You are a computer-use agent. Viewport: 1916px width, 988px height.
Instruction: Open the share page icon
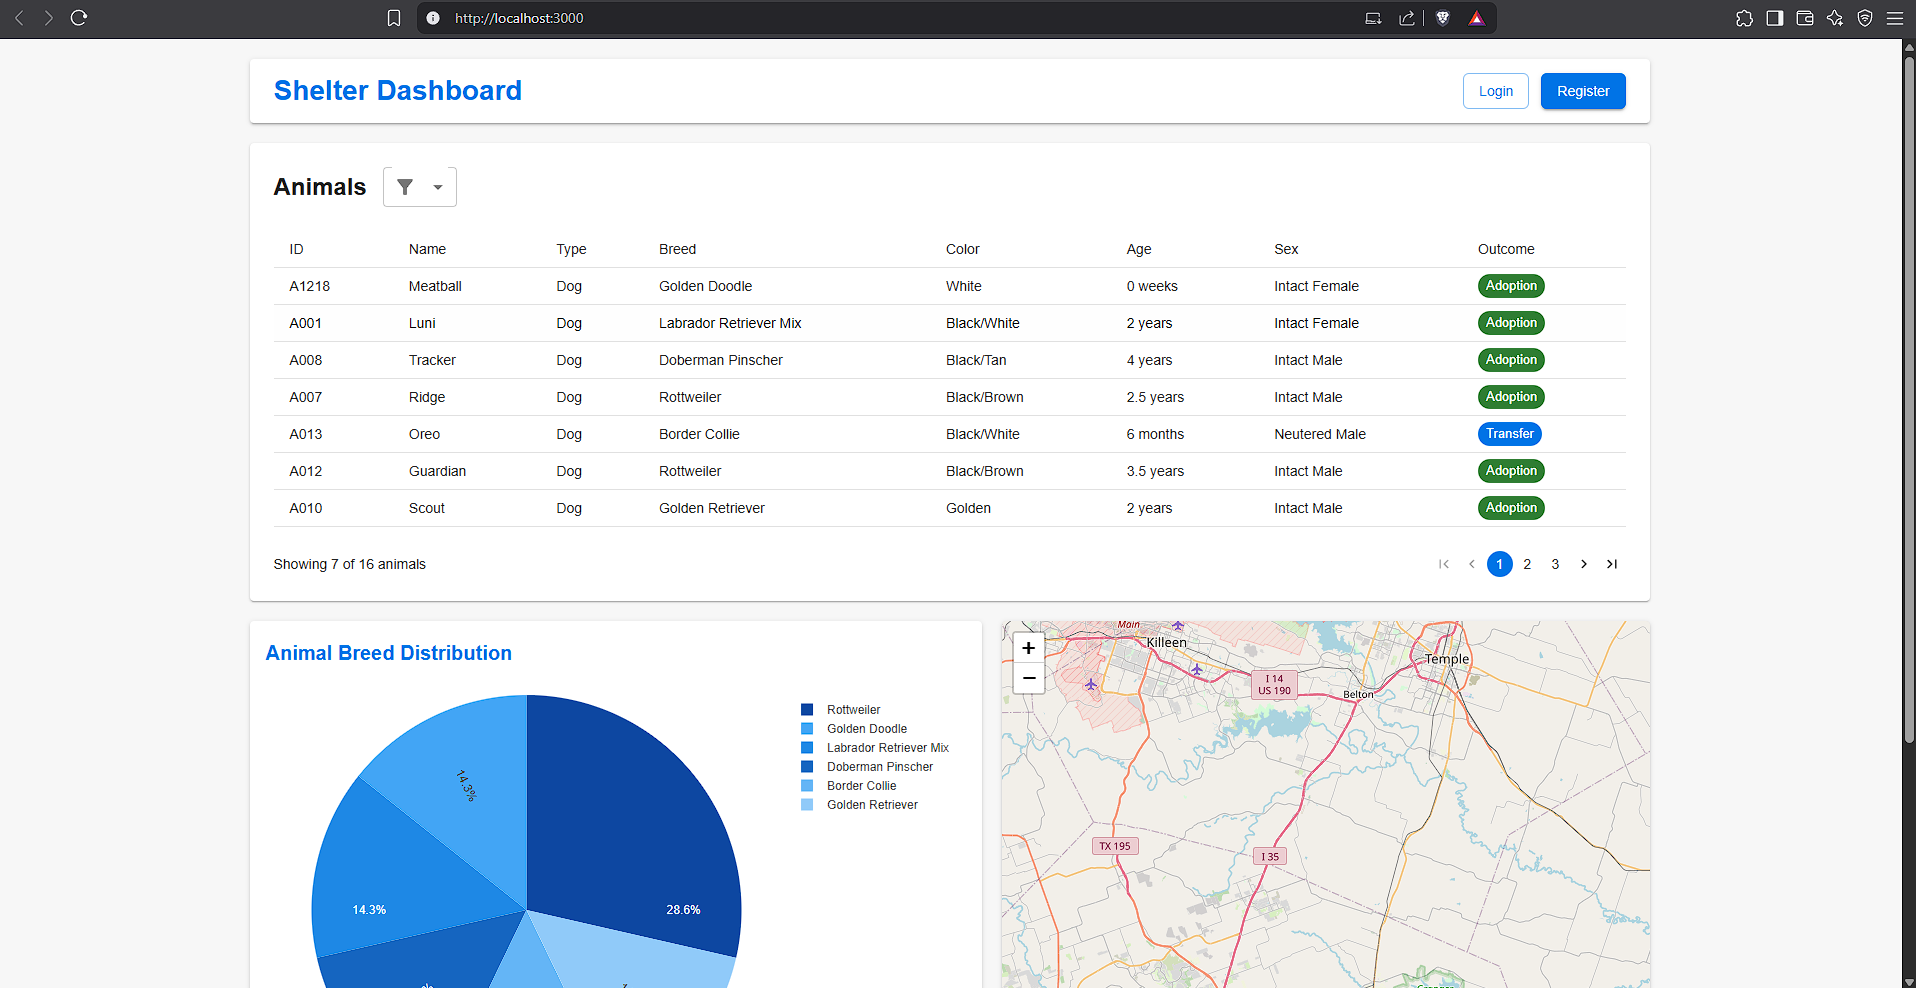click(x=1407, y=18)
